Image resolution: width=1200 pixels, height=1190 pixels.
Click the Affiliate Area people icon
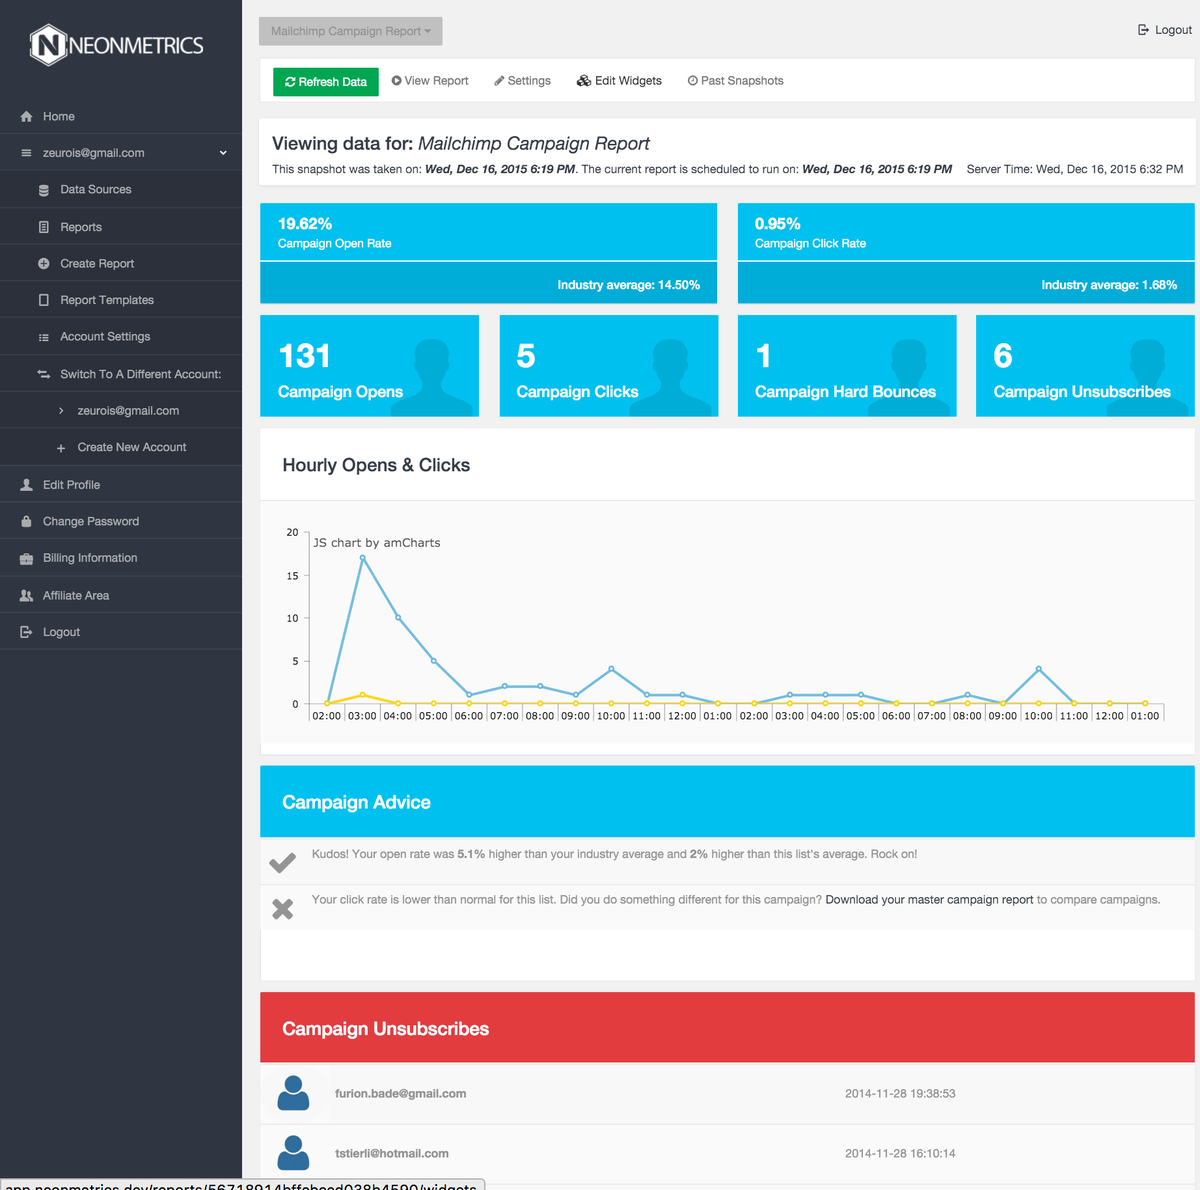pos(27,595)
